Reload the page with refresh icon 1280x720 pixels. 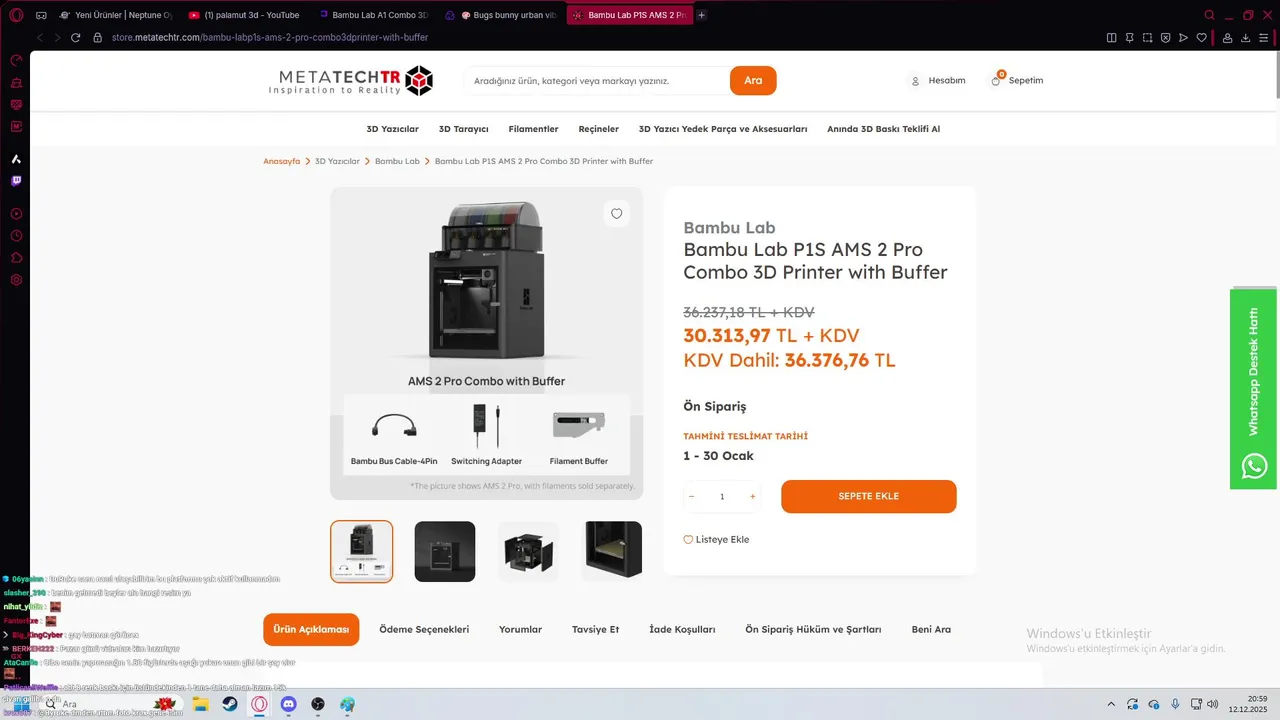click(75, 37)
